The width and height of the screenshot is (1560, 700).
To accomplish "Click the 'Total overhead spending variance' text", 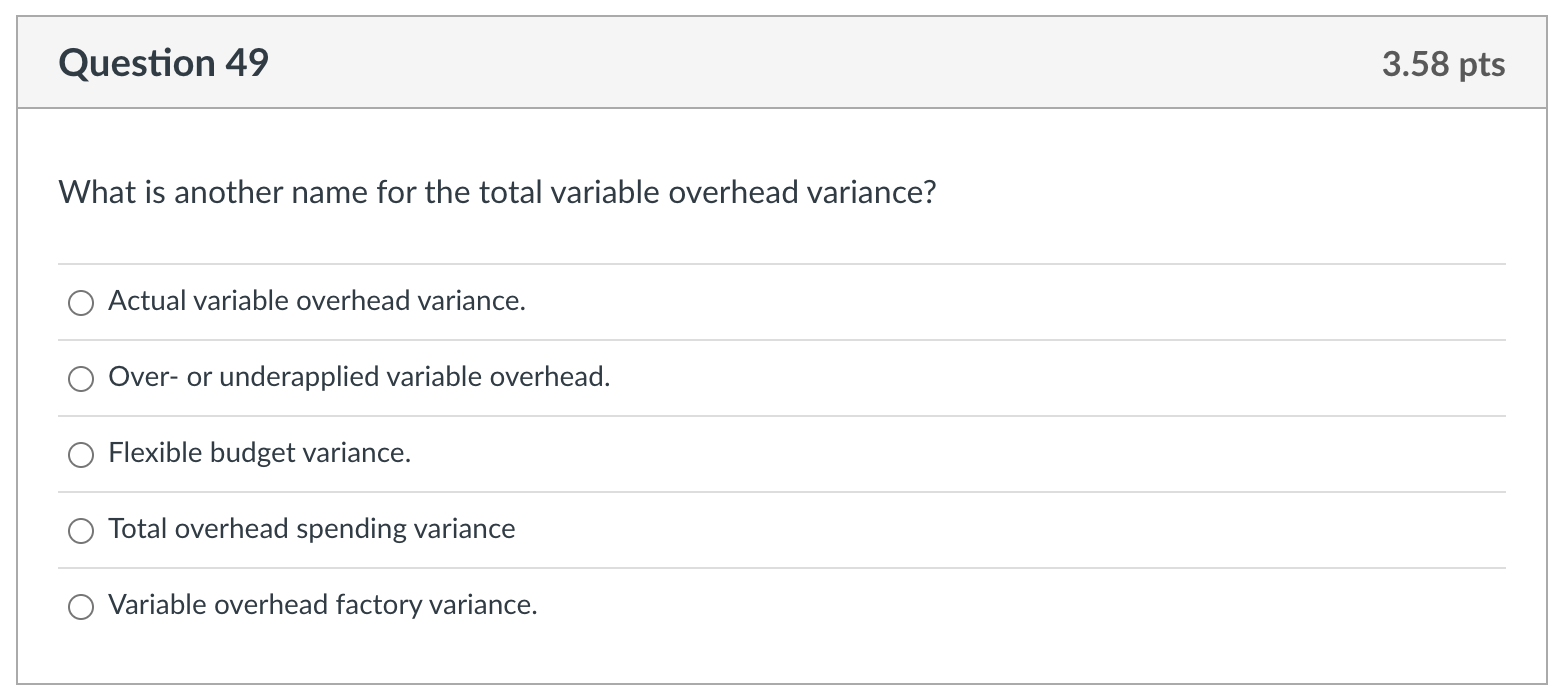I will click(311, 529).
